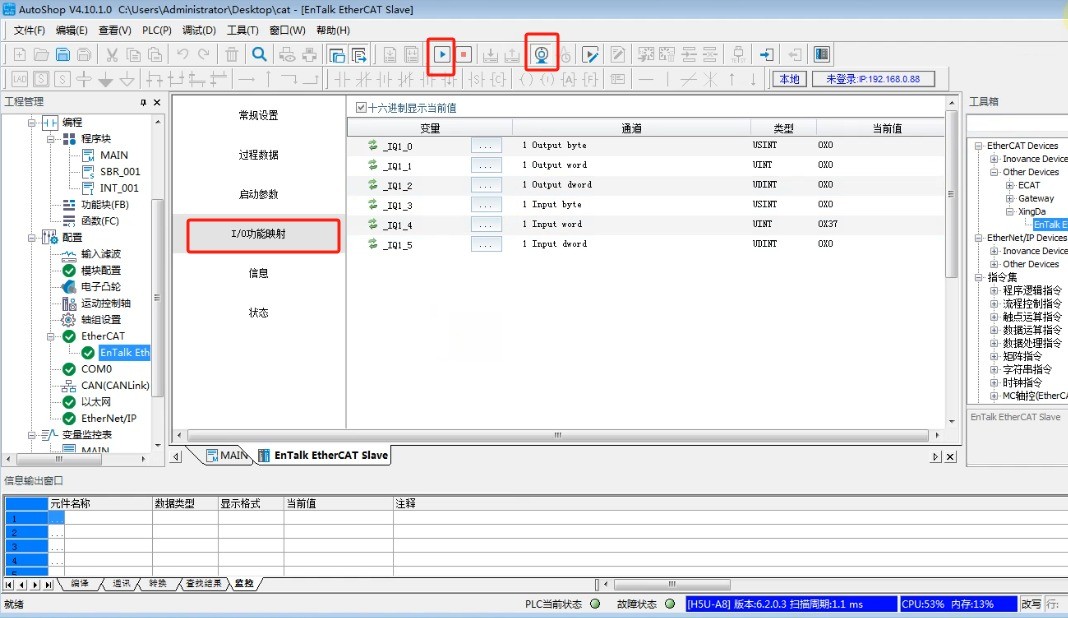This screenshot has height=618, width=1068.
Task: Start monitoring with the monitor icon
Action: [541, 55]
